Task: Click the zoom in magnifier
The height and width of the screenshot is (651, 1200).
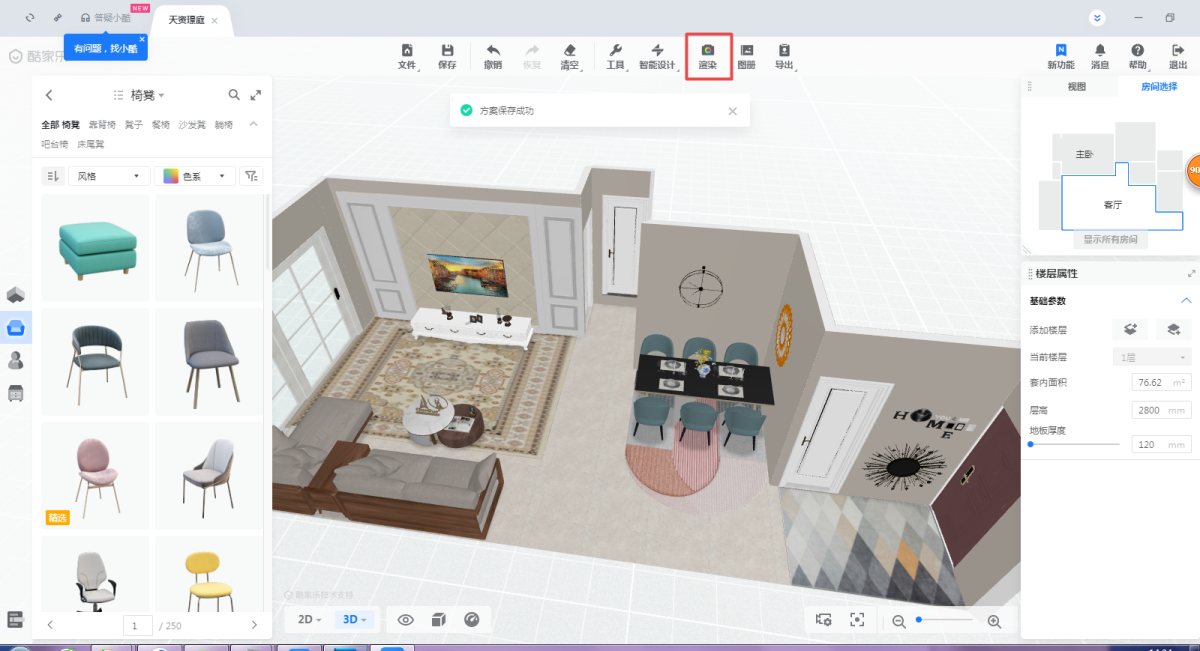Action: 994,621
